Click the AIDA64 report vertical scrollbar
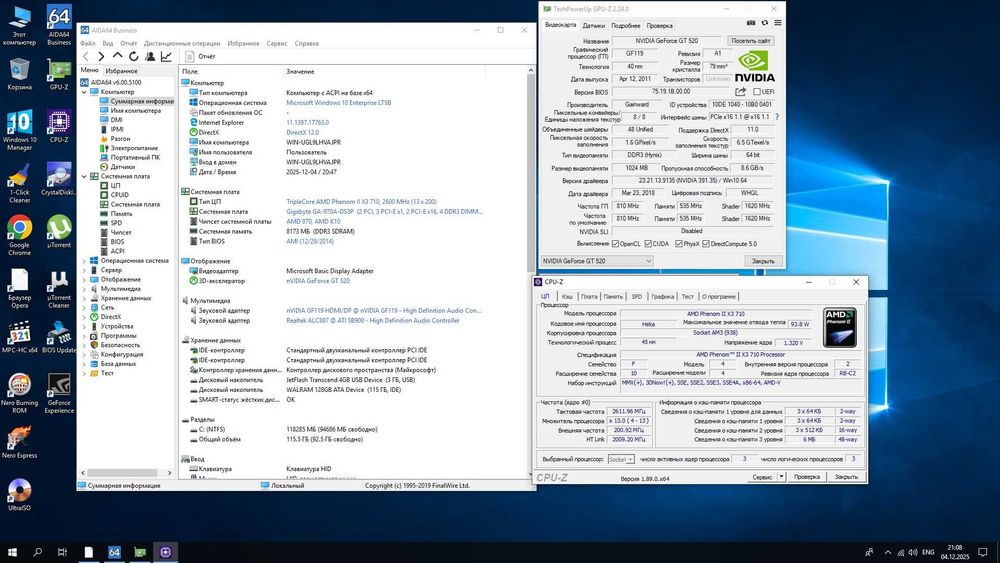The width and height of the screenshot is (1000, 563). (530, 172)
